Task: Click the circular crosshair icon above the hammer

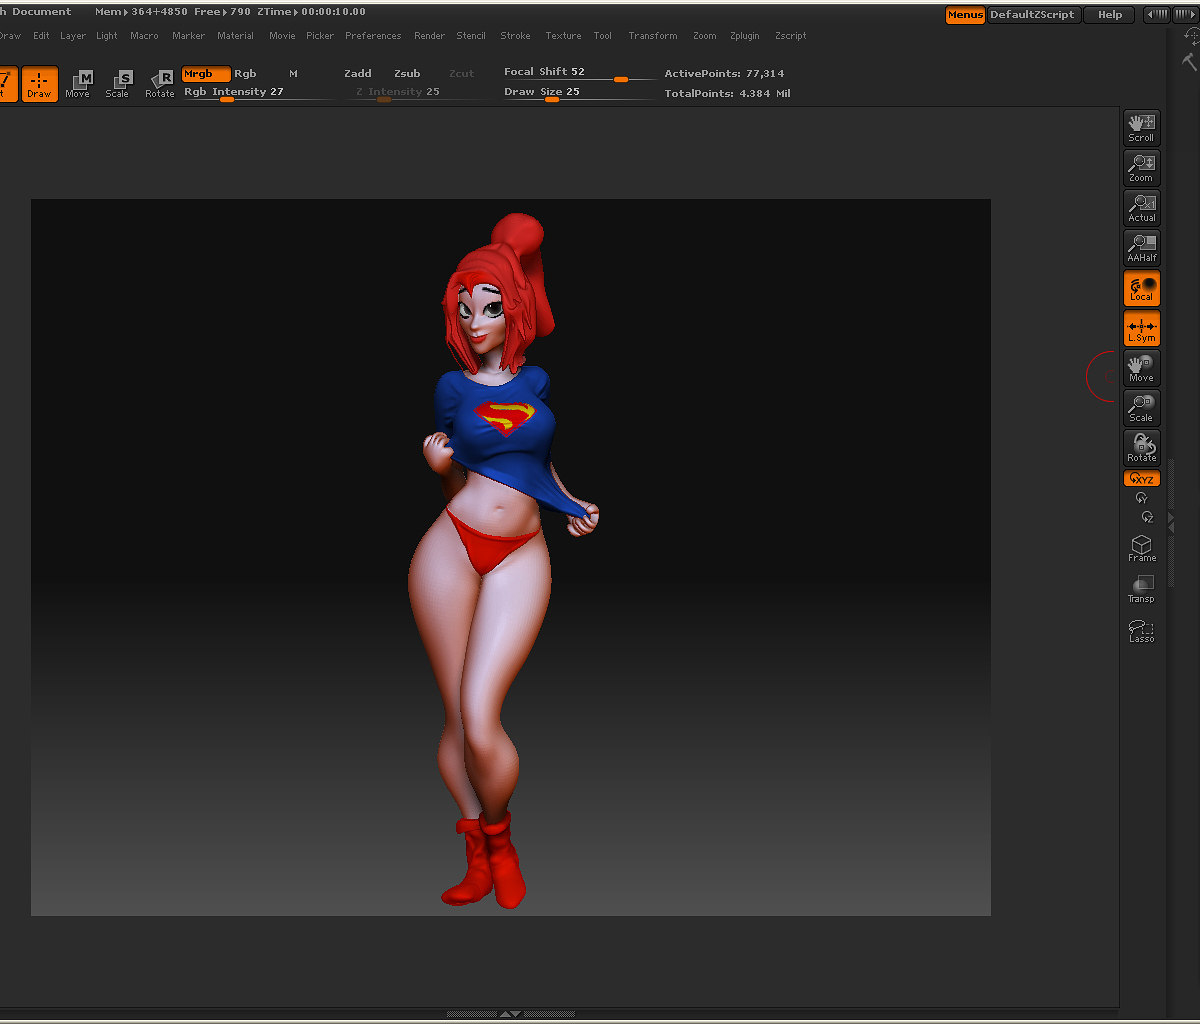Action: [1192, 35]
